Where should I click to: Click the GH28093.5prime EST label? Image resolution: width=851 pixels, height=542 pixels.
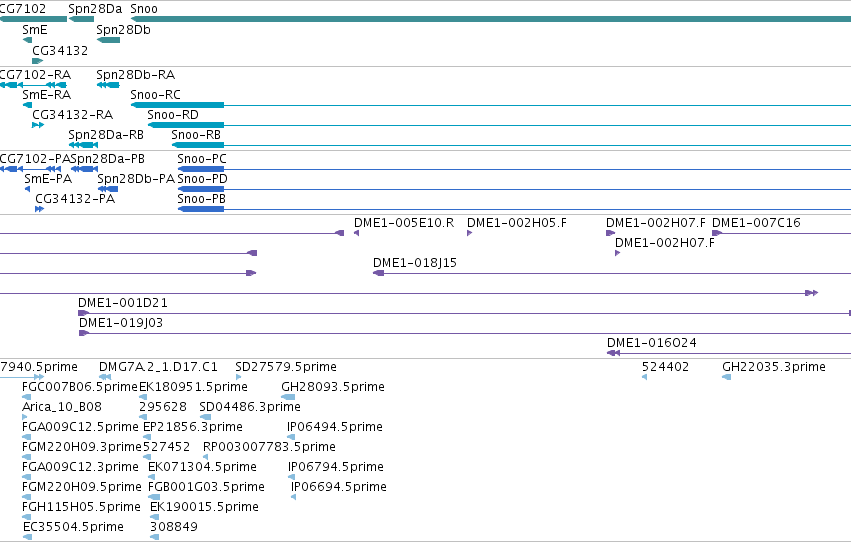333,387
